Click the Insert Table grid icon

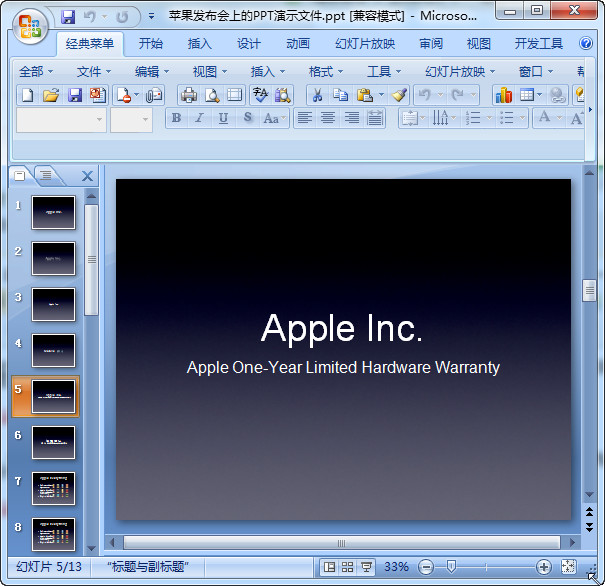(x=527, y=95)
